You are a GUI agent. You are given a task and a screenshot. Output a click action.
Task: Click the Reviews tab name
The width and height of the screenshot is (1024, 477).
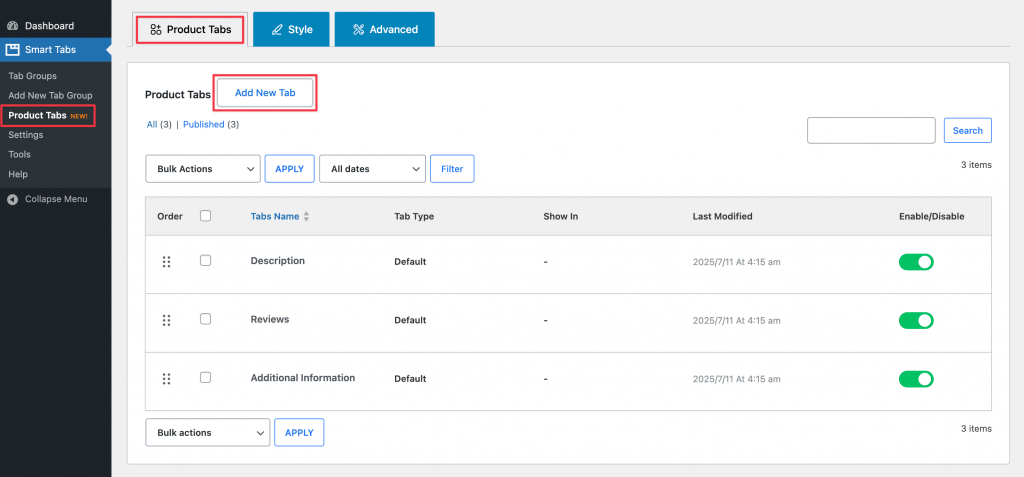pyautogui.click(x=270, y=320)
